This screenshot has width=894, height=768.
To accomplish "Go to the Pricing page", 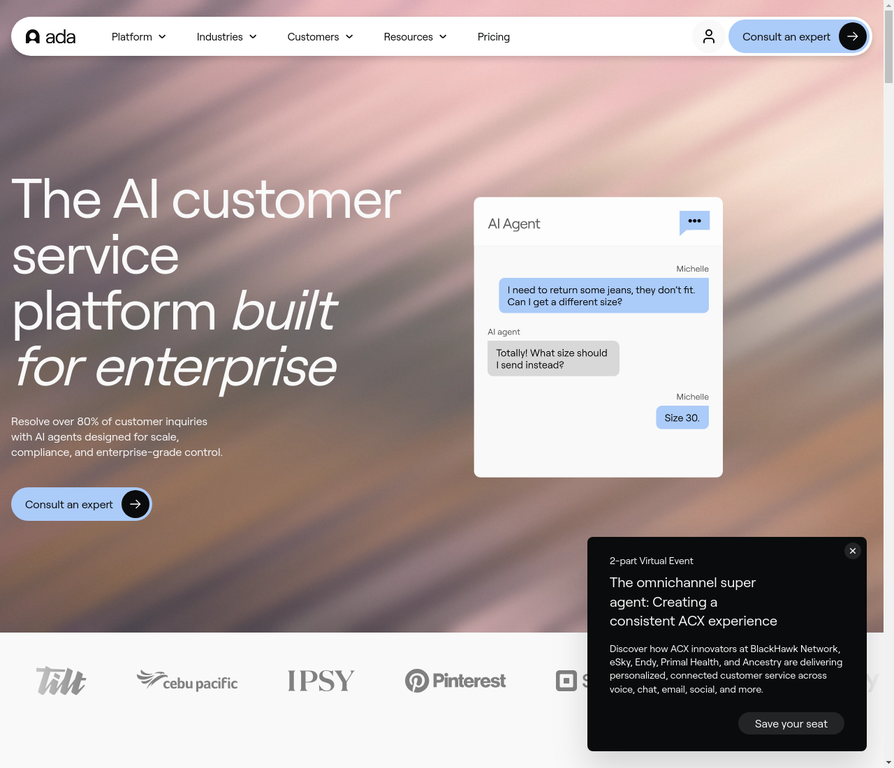I will 493,37.
